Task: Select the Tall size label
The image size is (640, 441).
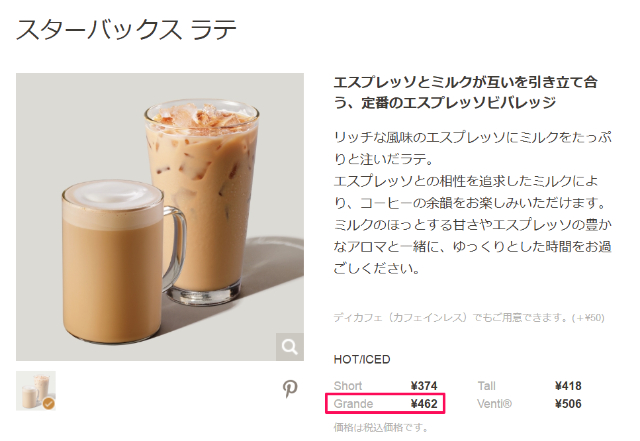Action: (x=487, y=386)
